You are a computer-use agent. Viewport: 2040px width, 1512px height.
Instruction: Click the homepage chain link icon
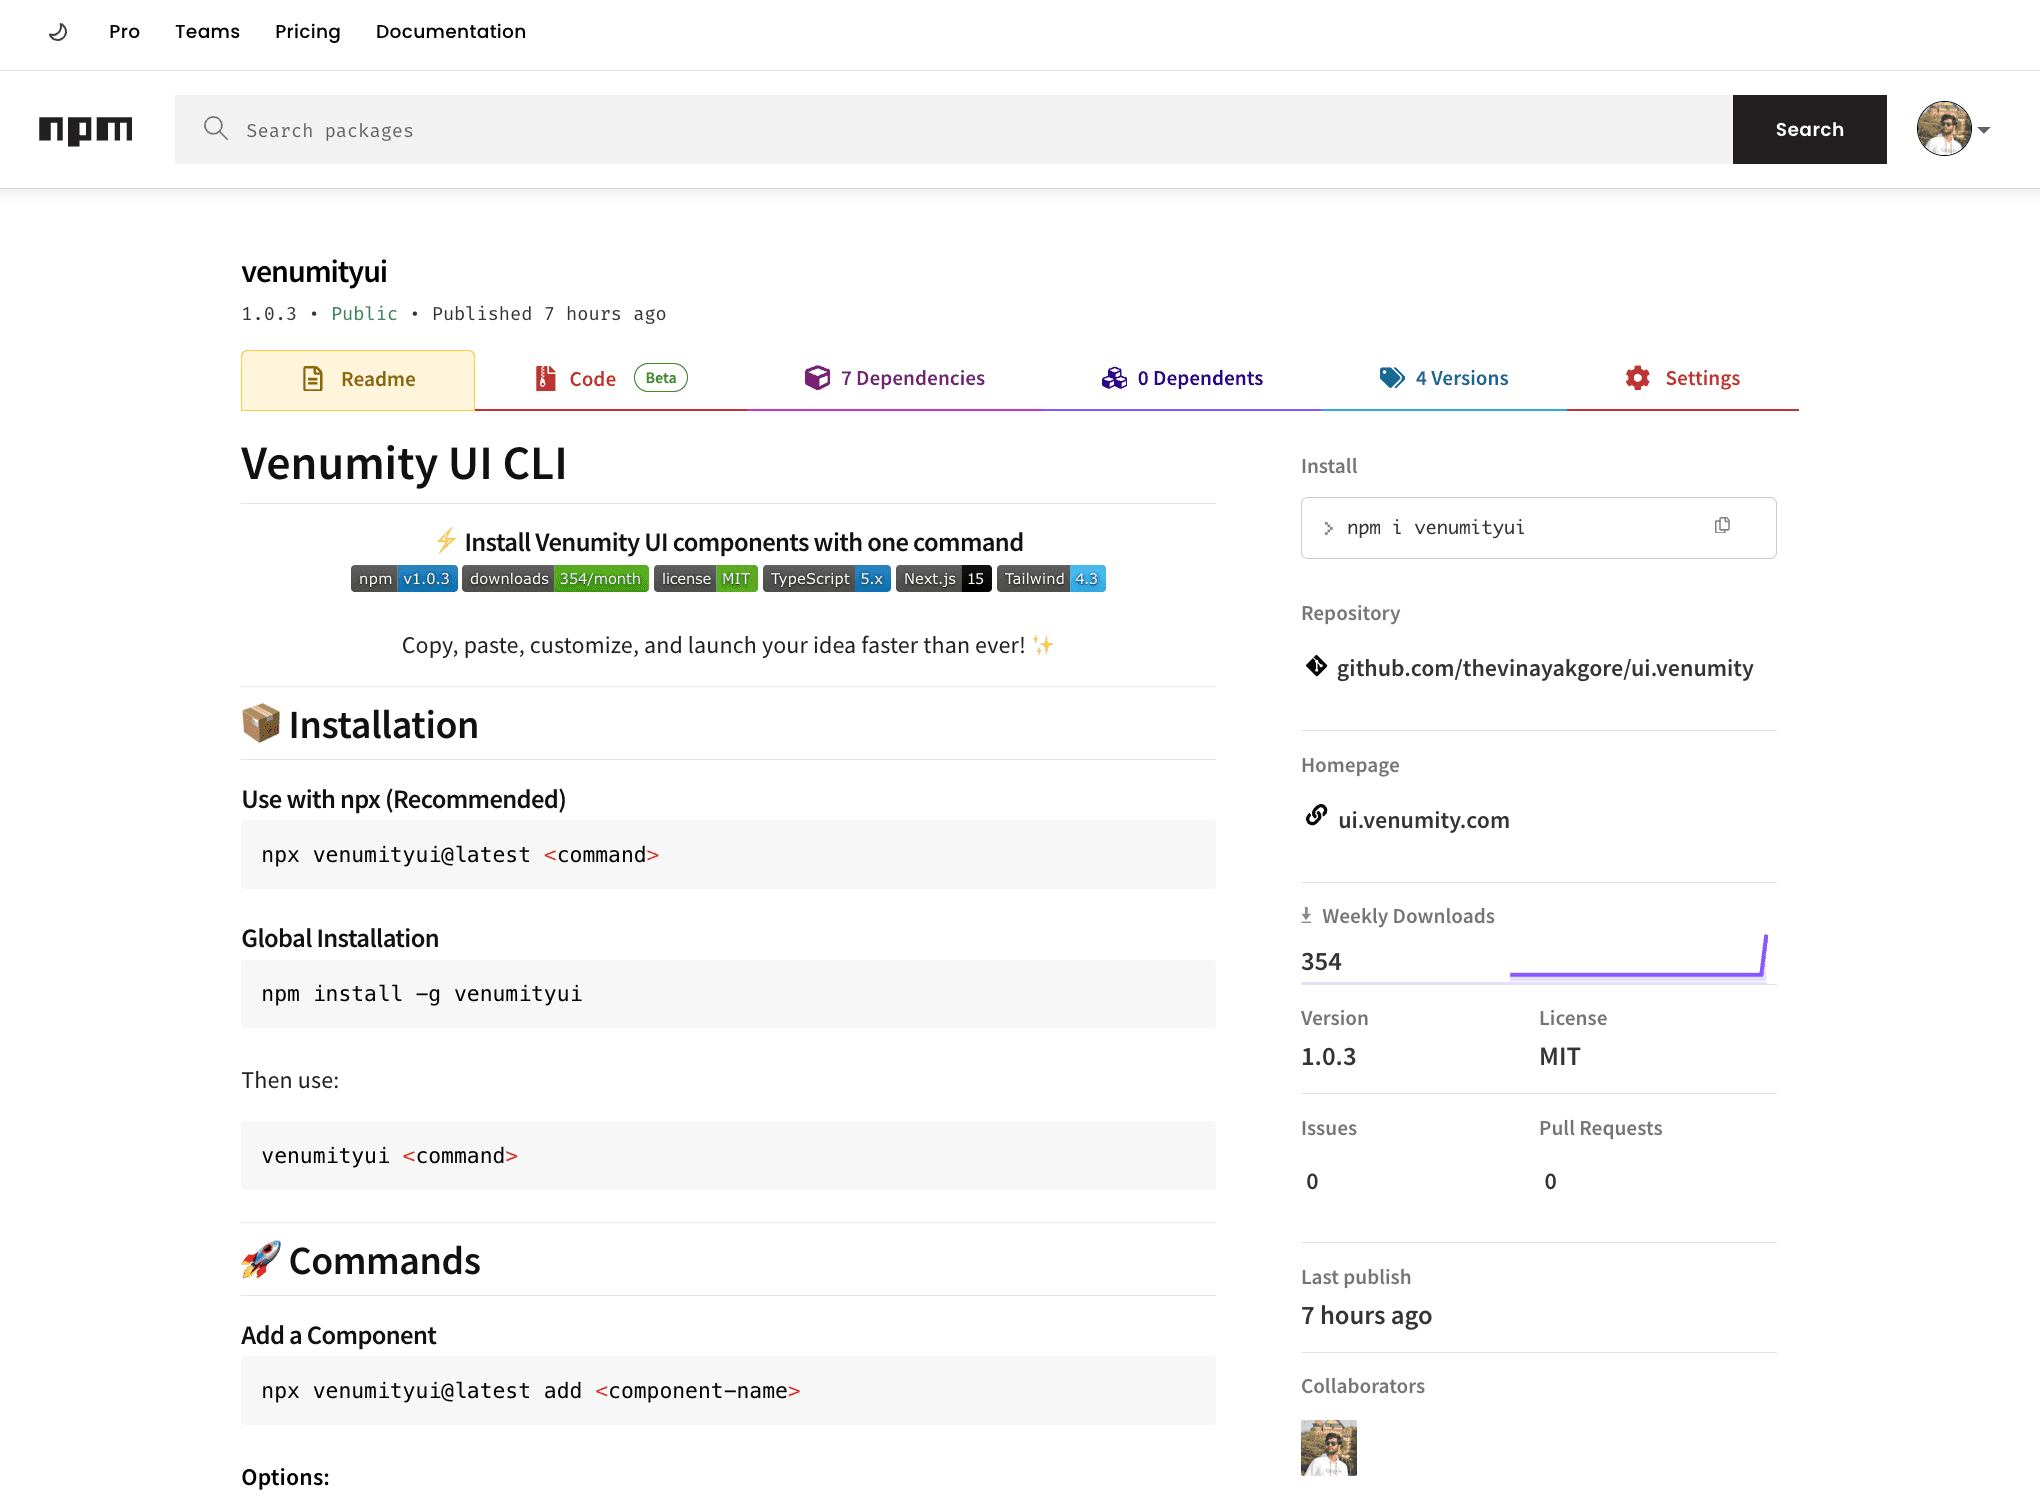[1316, 816]
